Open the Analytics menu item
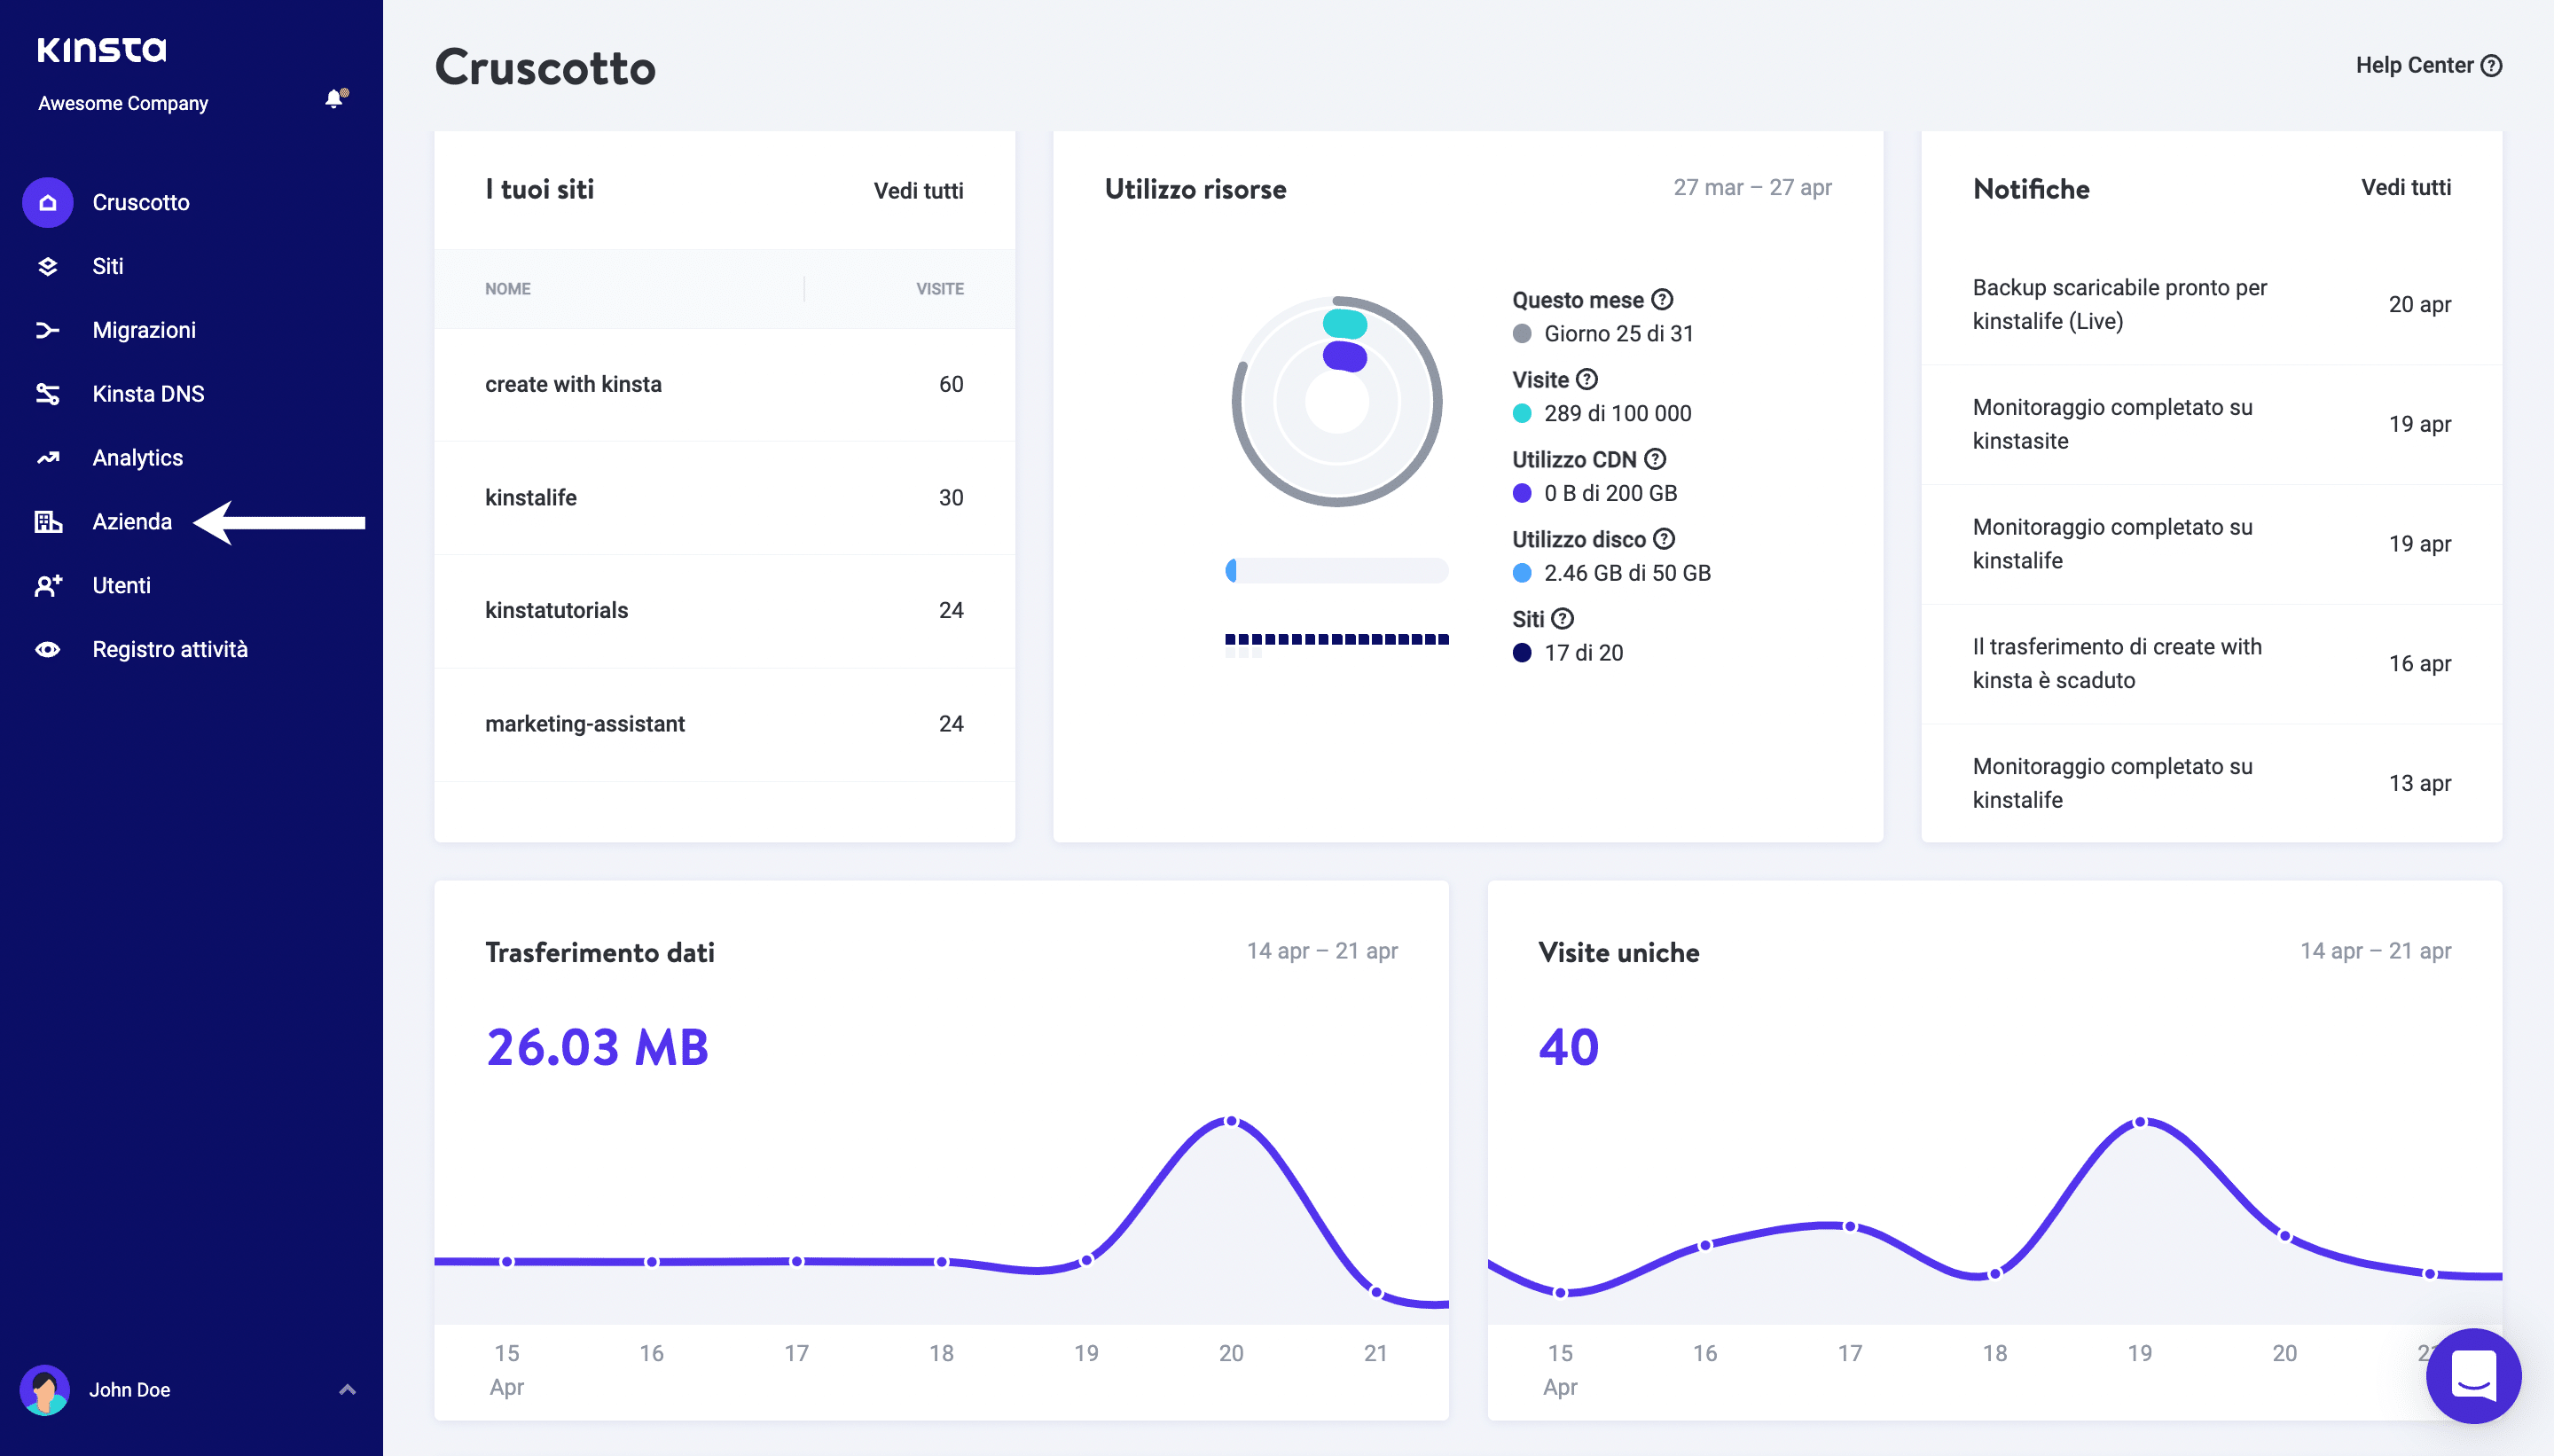Image resolution: width=2554 pixels, height=1456 pixels. (138, 458)
